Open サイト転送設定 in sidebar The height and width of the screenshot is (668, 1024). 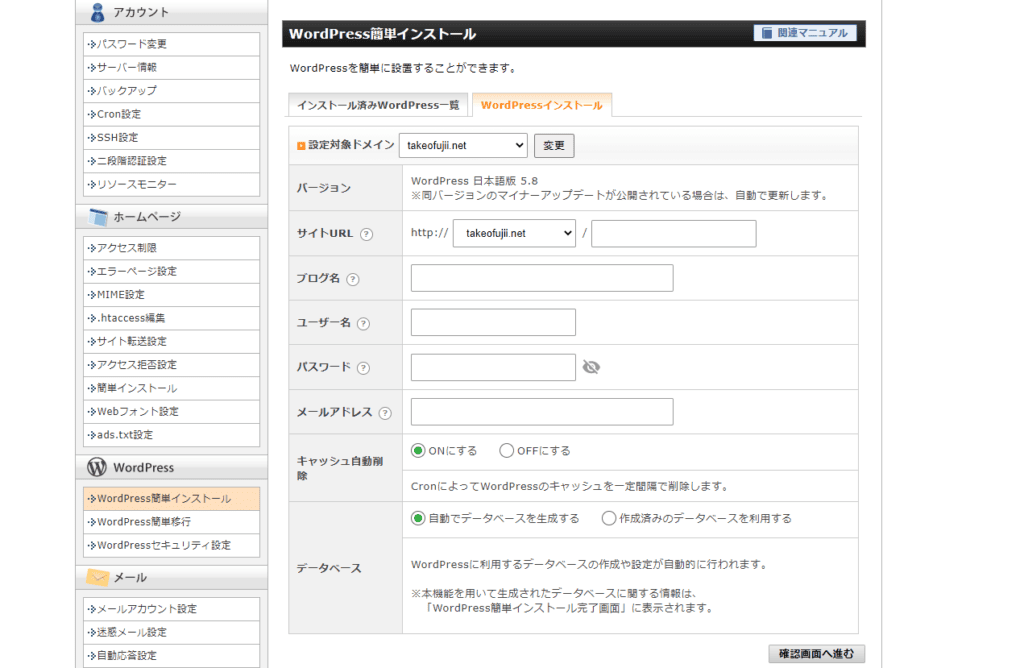pyautogui.click(x=171, y=342)
